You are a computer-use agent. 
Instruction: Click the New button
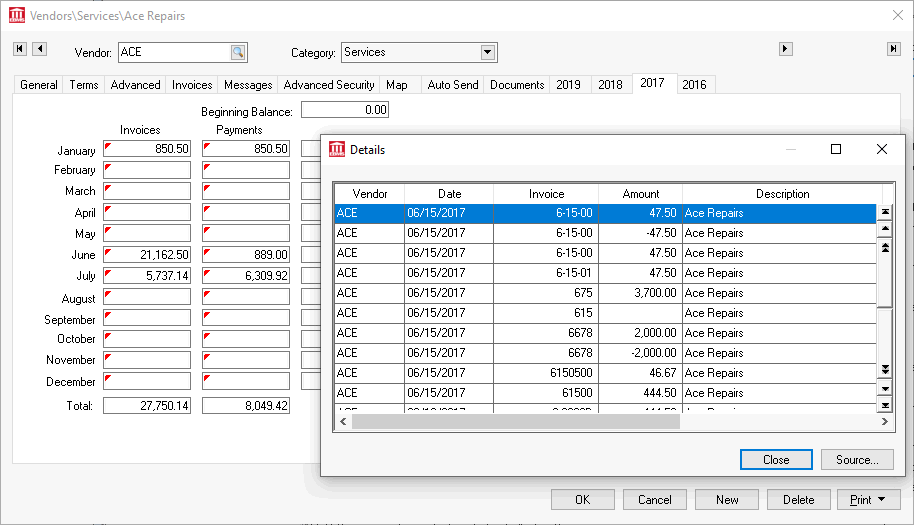[727, 500]
